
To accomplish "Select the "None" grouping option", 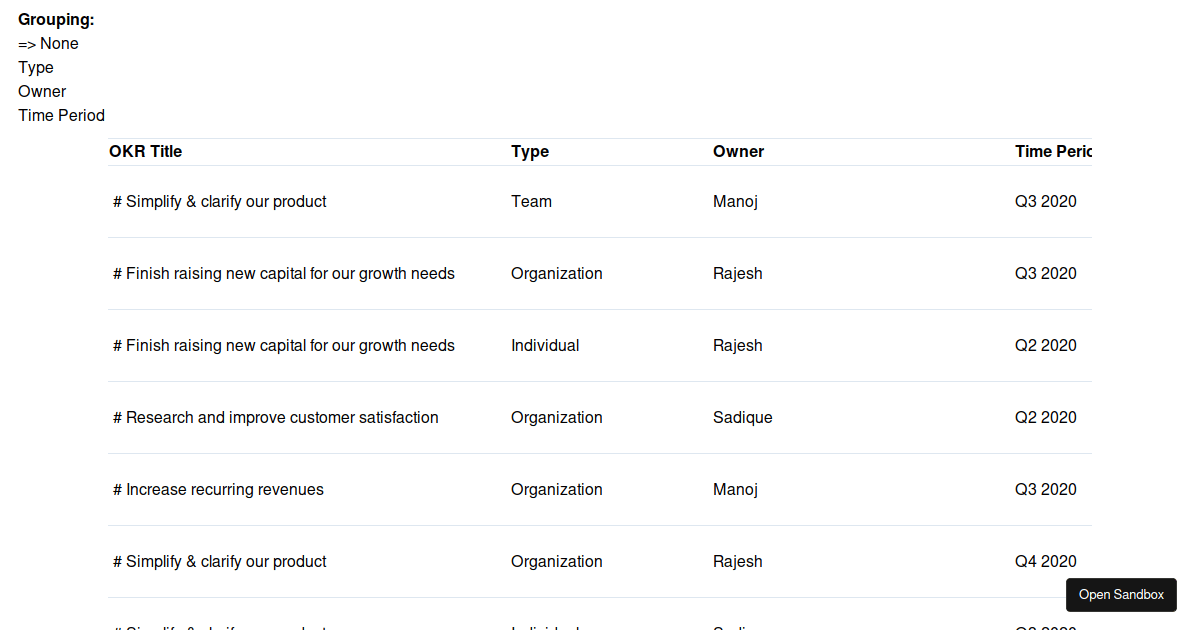I will tap(58, 43).
